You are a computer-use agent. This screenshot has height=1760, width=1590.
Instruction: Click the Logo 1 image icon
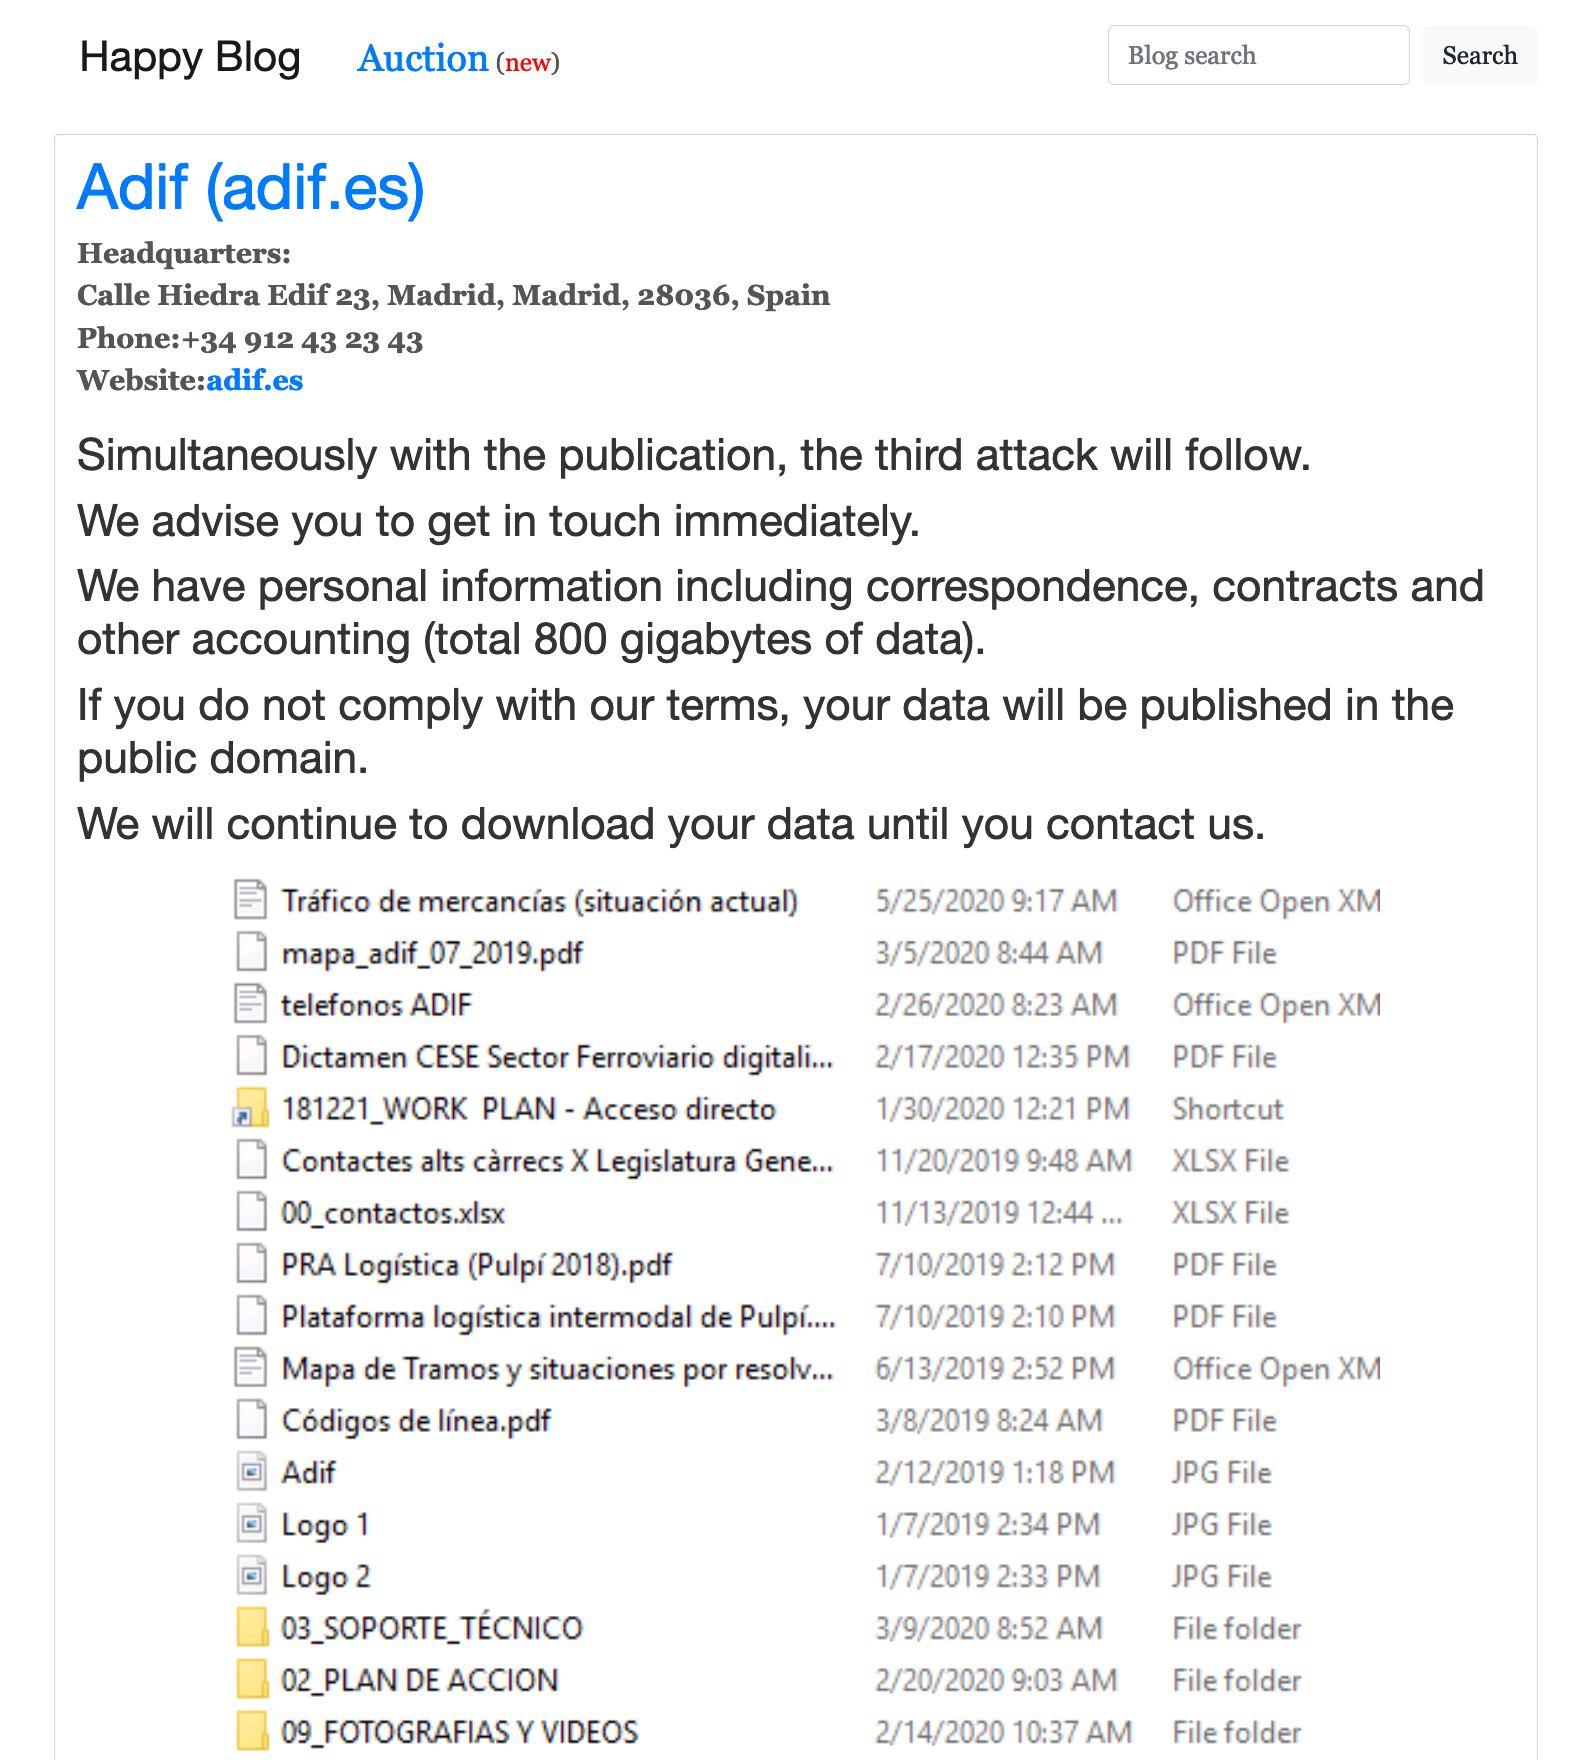point(250,1524)
